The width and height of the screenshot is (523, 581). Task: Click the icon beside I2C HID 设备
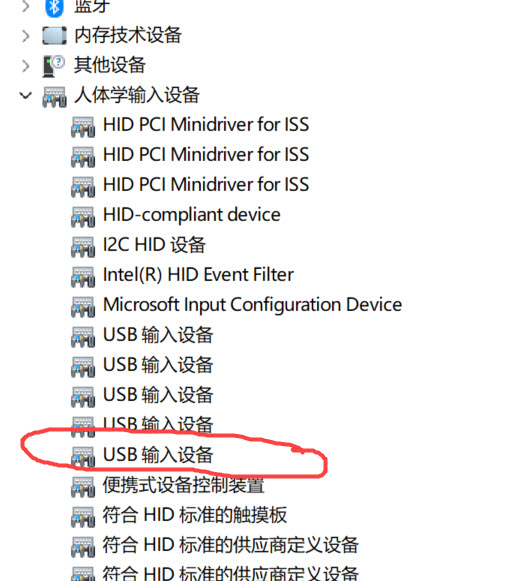pyautogui.click(x=83, y=247)
